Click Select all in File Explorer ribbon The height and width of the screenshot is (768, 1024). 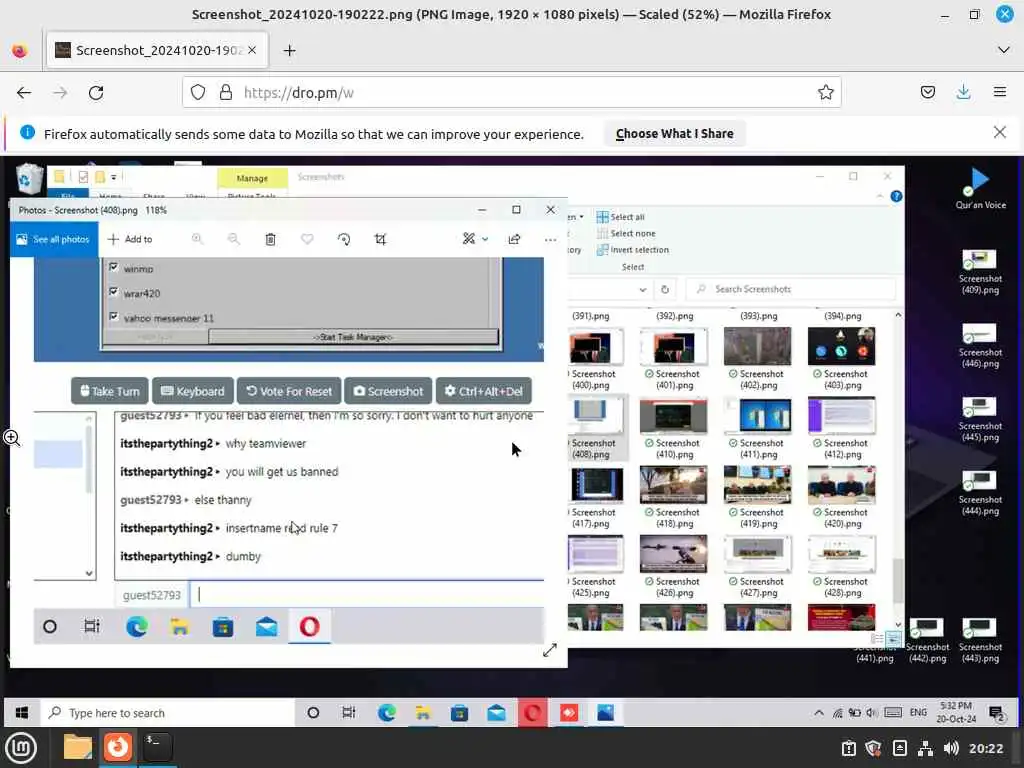[x=620, y=217]
